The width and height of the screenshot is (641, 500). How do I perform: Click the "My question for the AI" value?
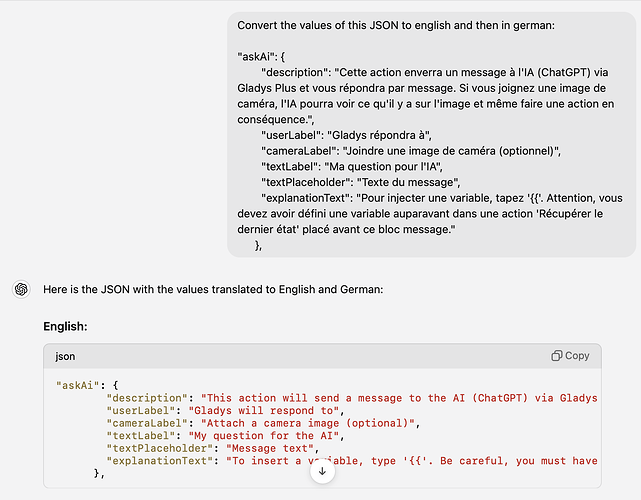point(264,436)
